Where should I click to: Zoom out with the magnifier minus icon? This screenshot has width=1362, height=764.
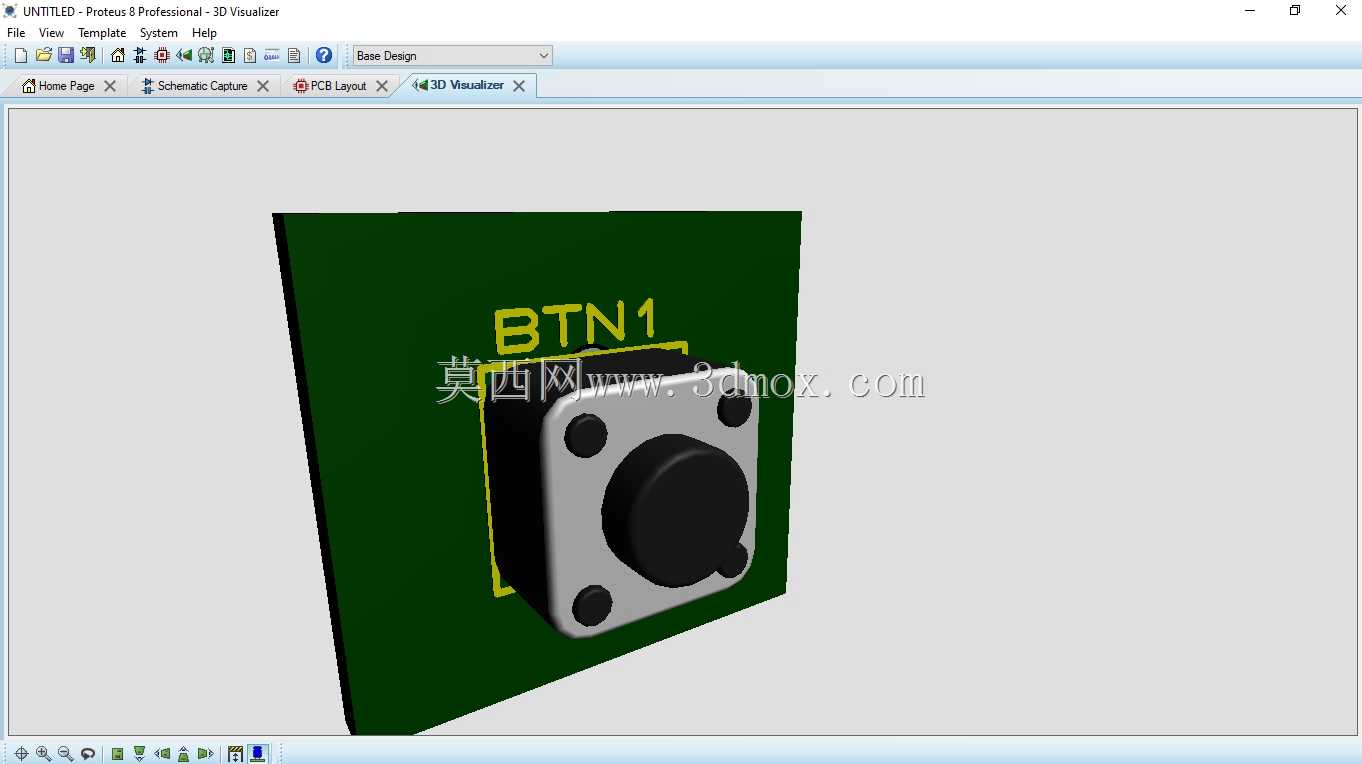tap(65, 754)
